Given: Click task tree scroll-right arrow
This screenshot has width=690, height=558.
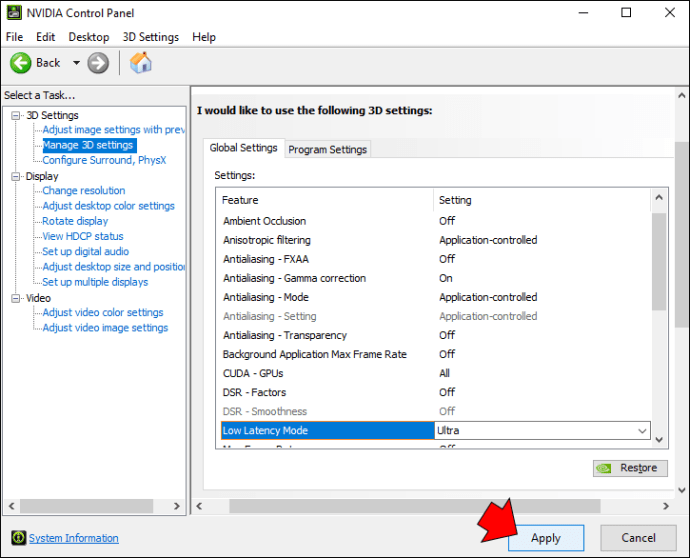Looking at the screenshot, I should pos(176,506).
